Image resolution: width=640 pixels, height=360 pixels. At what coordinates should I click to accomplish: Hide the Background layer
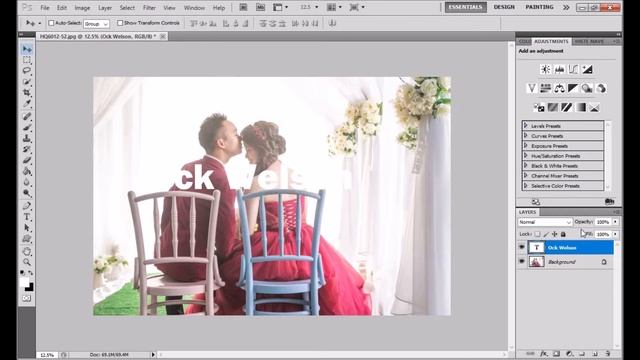(522, 262)
